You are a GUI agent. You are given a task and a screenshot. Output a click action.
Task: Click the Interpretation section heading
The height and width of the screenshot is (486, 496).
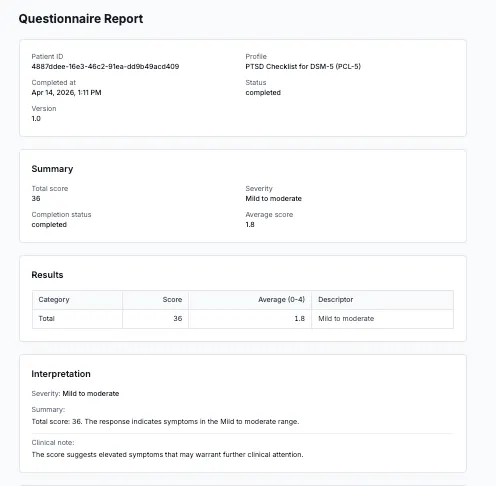(61, 374)
